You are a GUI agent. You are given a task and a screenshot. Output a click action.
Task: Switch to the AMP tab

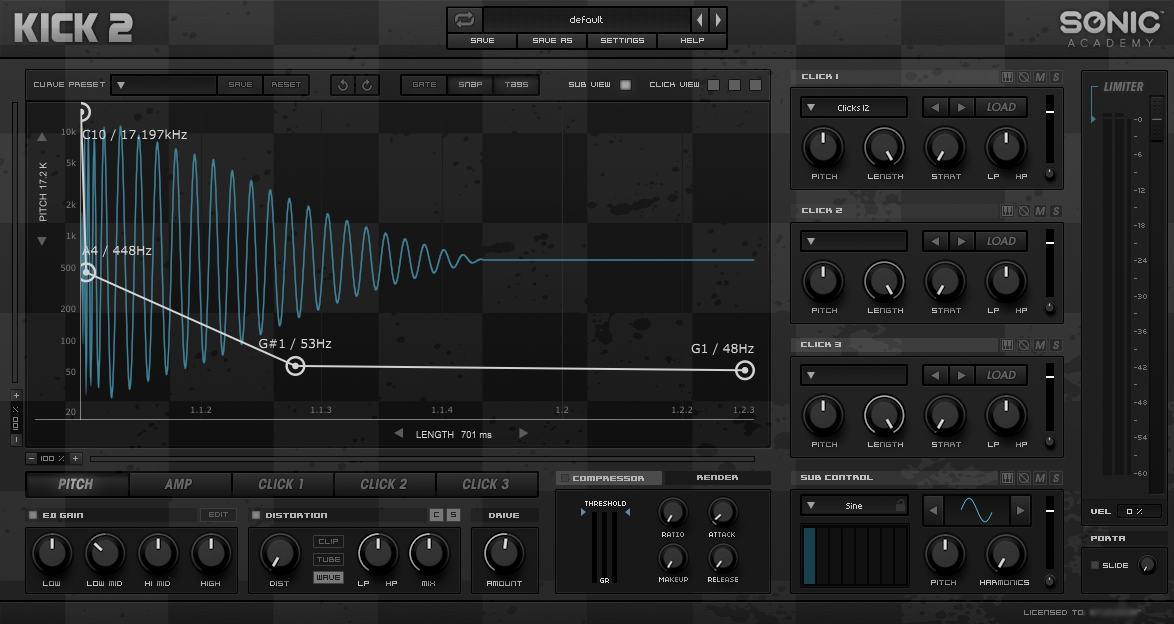(x=178, y=484)
